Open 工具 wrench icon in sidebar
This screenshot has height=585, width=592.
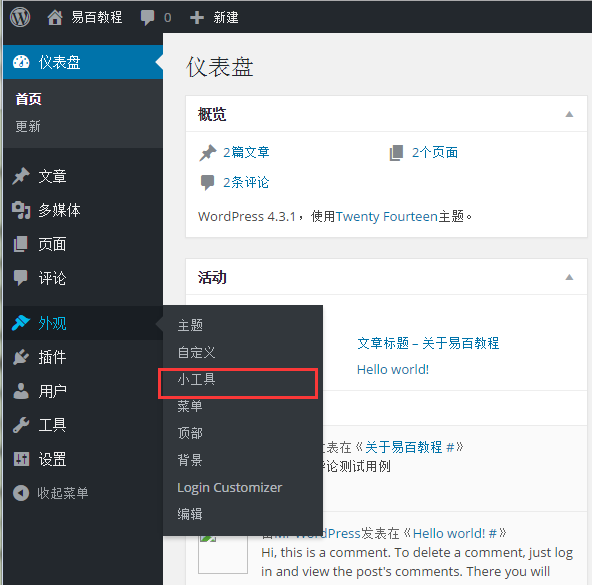(21, 425)
